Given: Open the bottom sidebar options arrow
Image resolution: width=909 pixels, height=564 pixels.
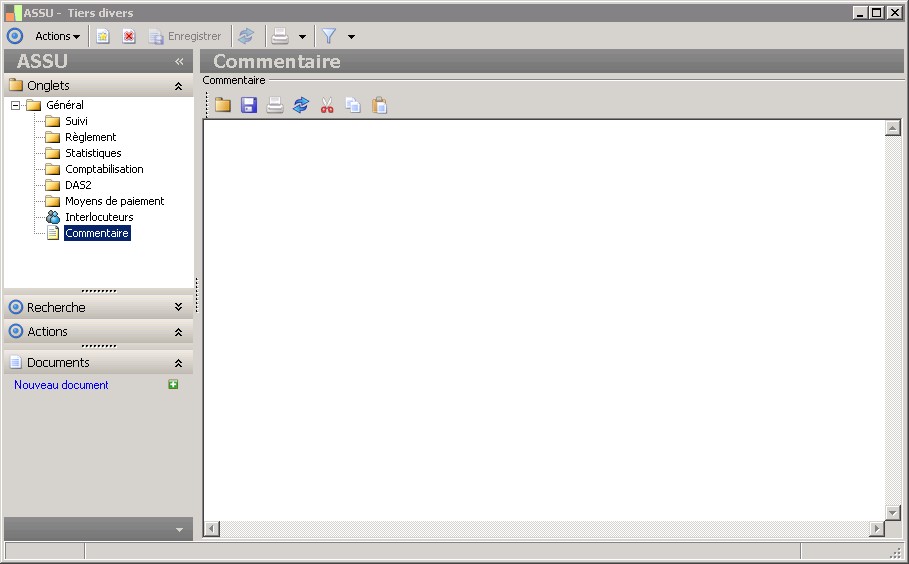Looking at the screenshot, I should [x=179, y=529].
